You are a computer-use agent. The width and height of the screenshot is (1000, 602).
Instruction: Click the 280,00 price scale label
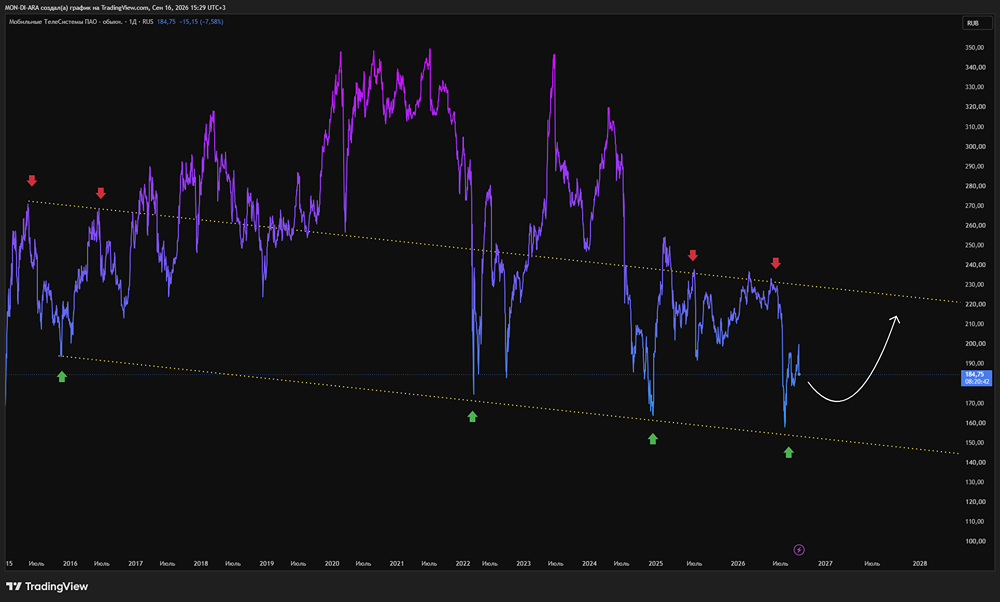[975, 186]
